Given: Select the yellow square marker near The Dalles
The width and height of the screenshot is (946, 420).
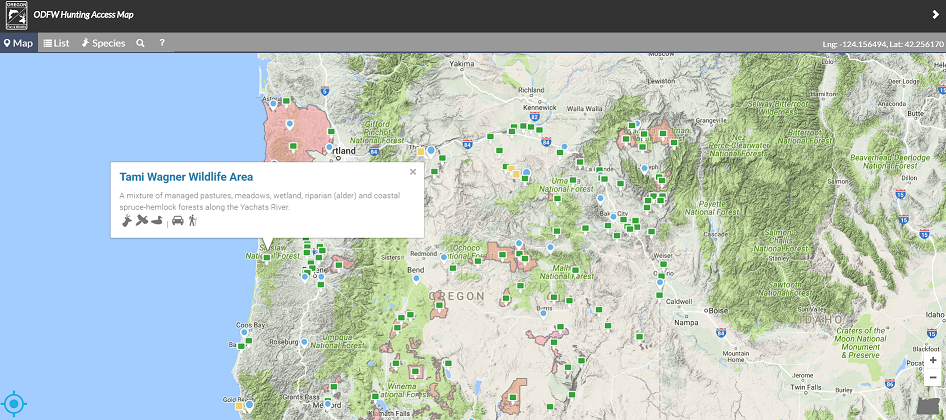Looking at the screenshot, I should (421, 151).
